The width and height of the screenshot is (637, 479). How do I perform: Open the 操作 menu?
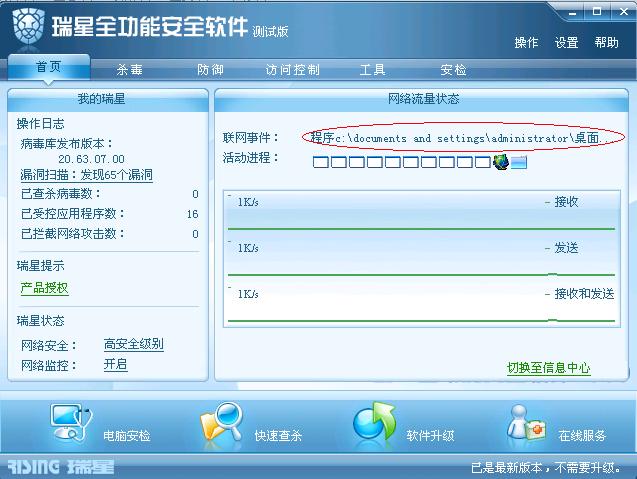(526, 42)
